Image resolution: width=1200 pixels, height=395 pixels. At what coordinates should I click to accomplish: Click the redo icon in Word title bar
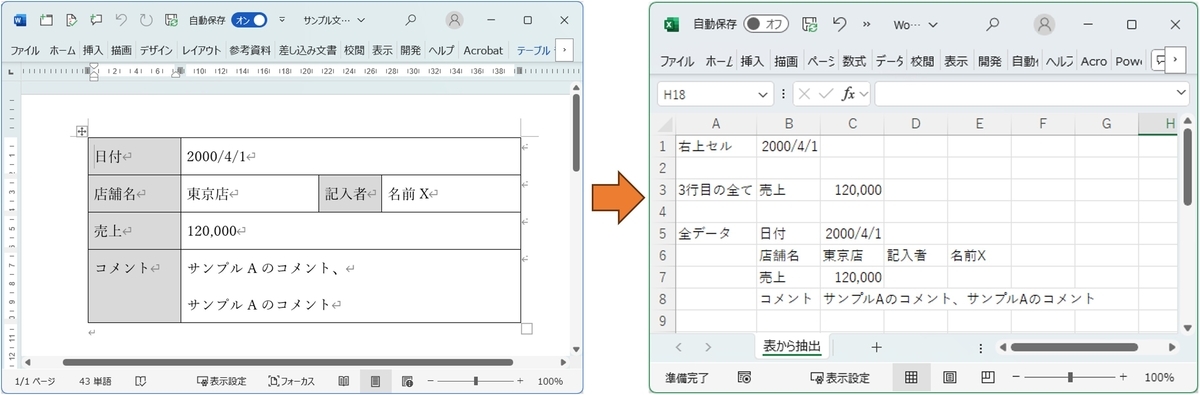click(146, 20)
